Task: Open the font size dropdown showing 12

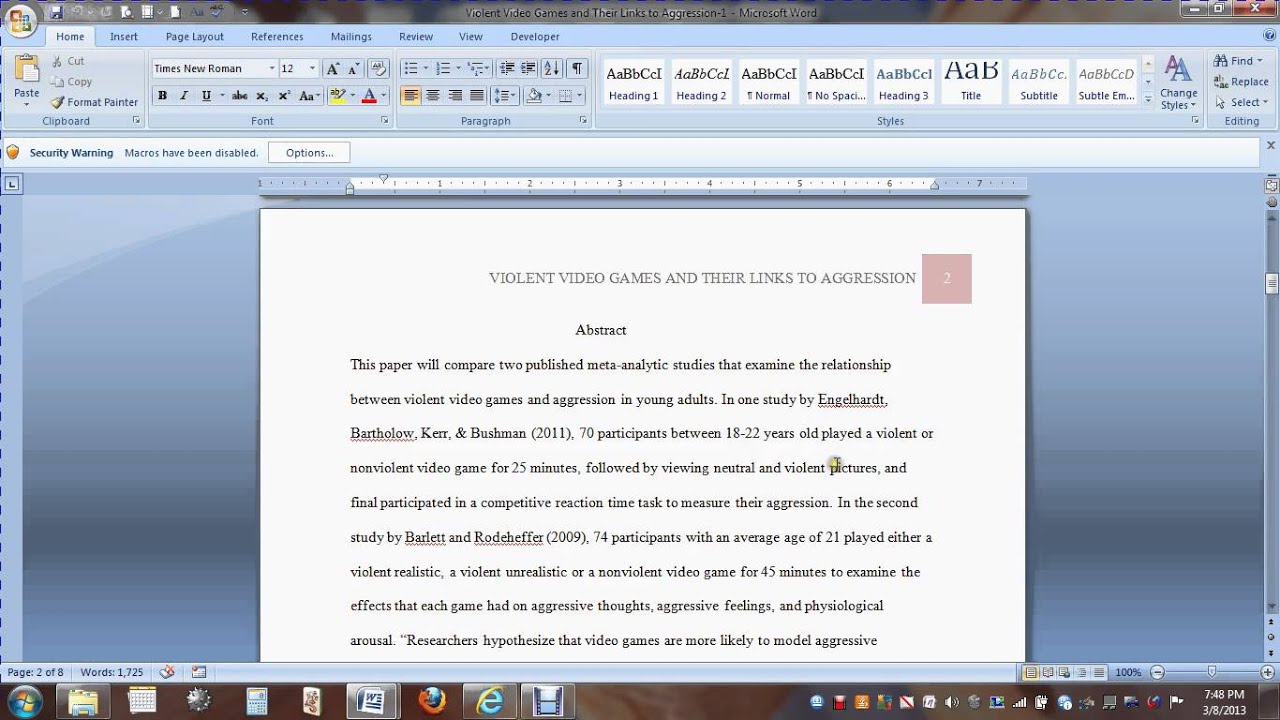Action: tap(312, 69)
